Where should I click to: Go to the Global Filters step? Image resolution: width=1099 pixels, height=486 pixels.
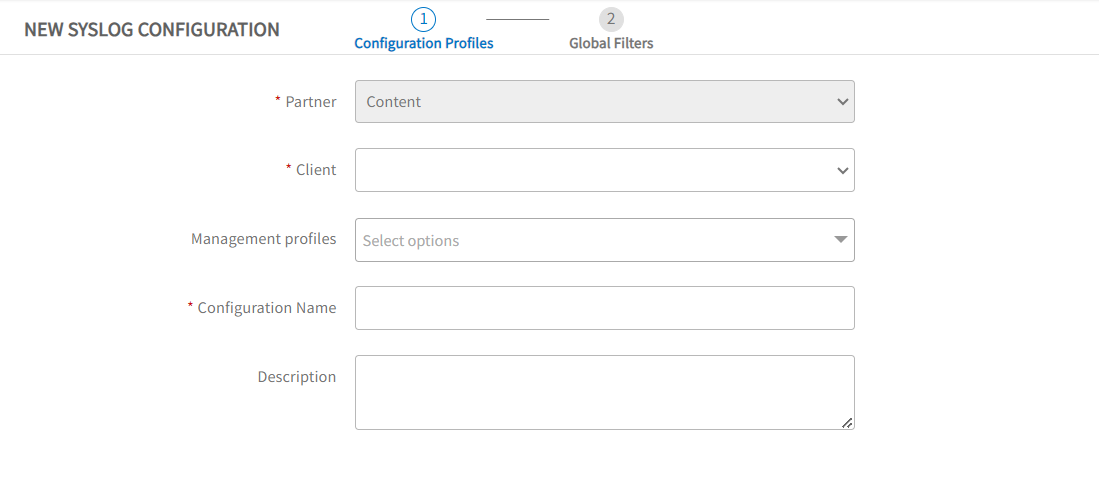[x=611, y=43]
